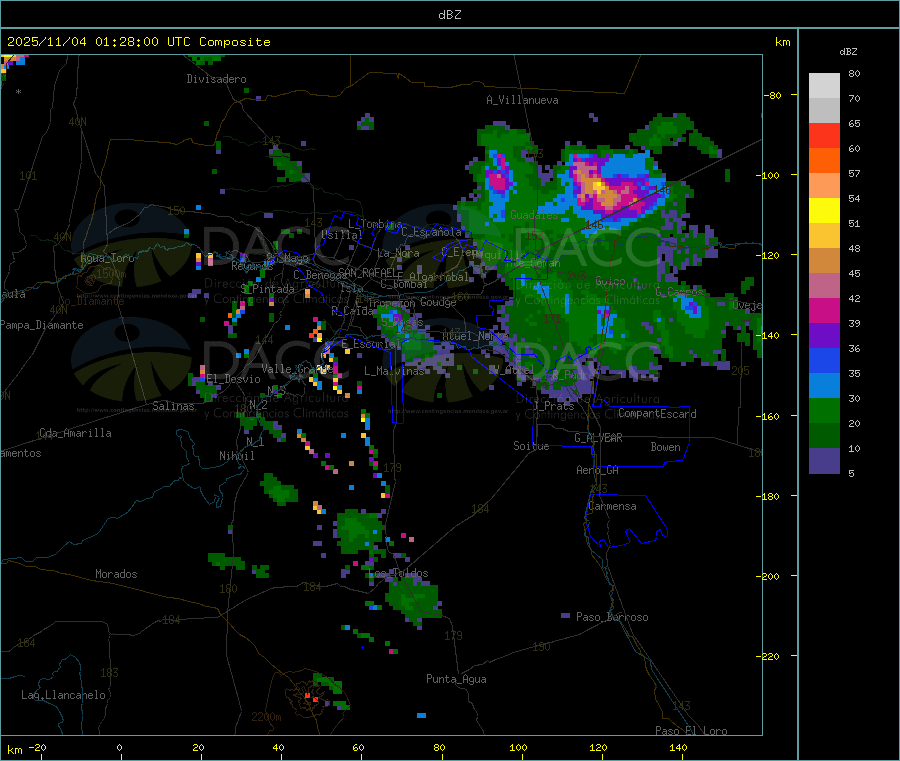The height and width of the screenshot is (761, 900).
Task: Click the A_Villanueva location label
Action: coord(522,100)
